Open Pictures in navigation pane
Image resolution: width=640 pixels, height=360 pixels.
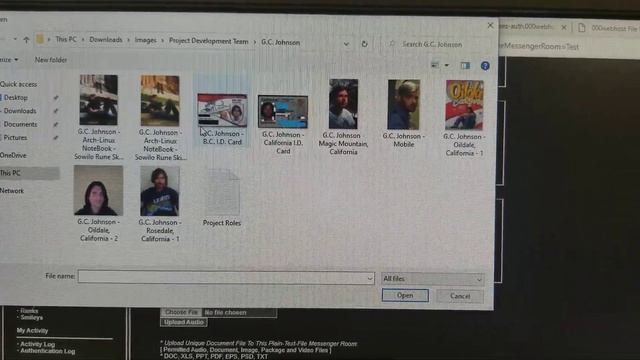[15, 138]
